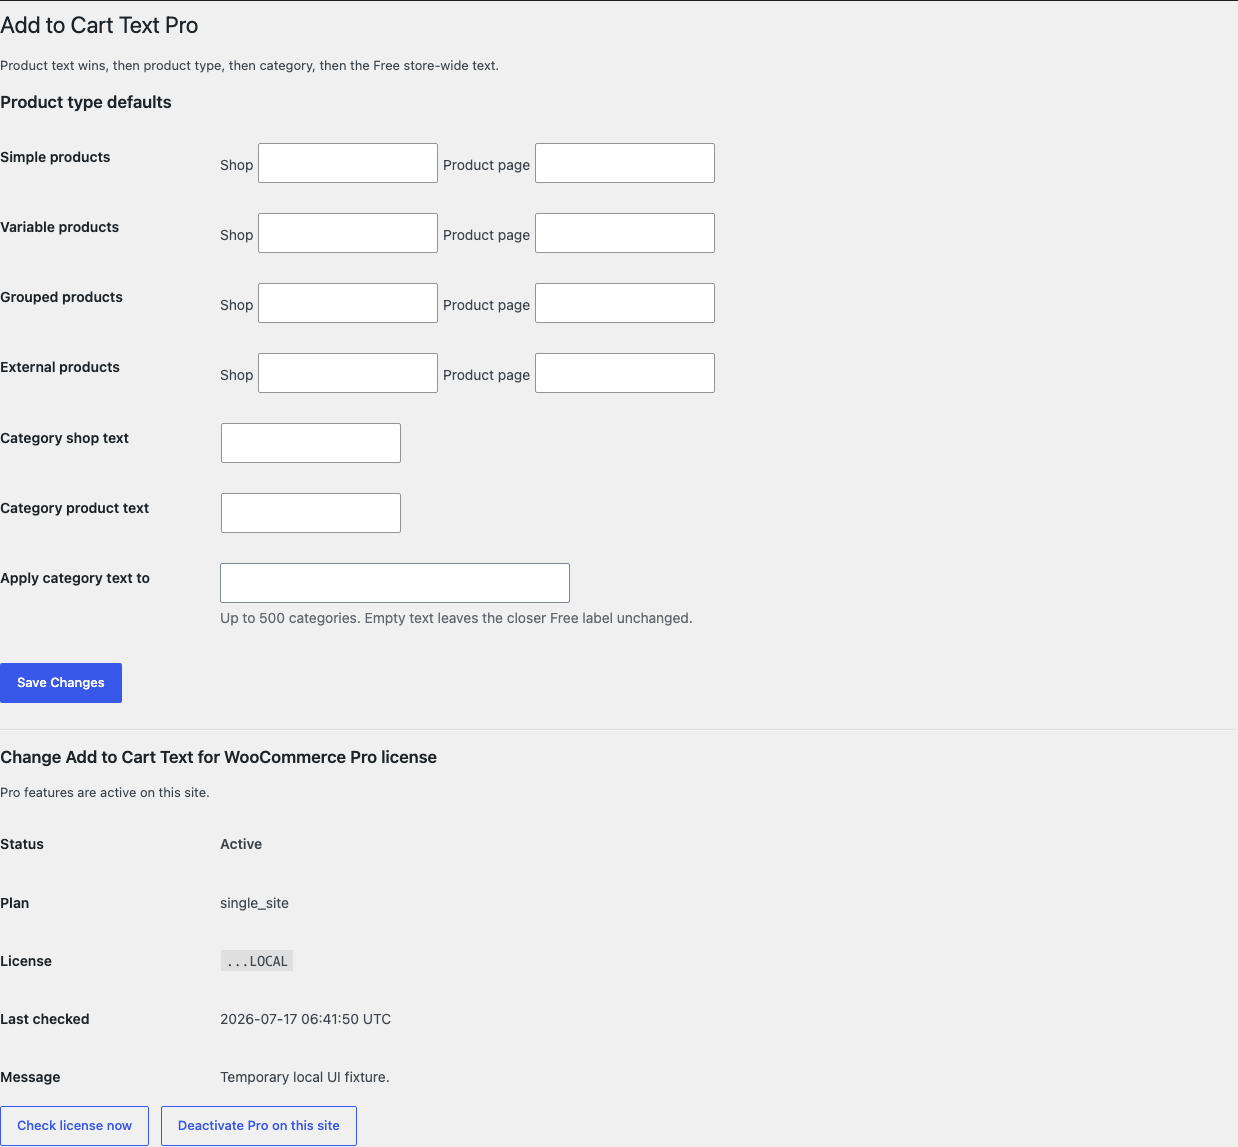Image resolution: width=1238 pixels, height=1147 pixels.
Task: Click the Status row label
Action: [x=22, y=844]
